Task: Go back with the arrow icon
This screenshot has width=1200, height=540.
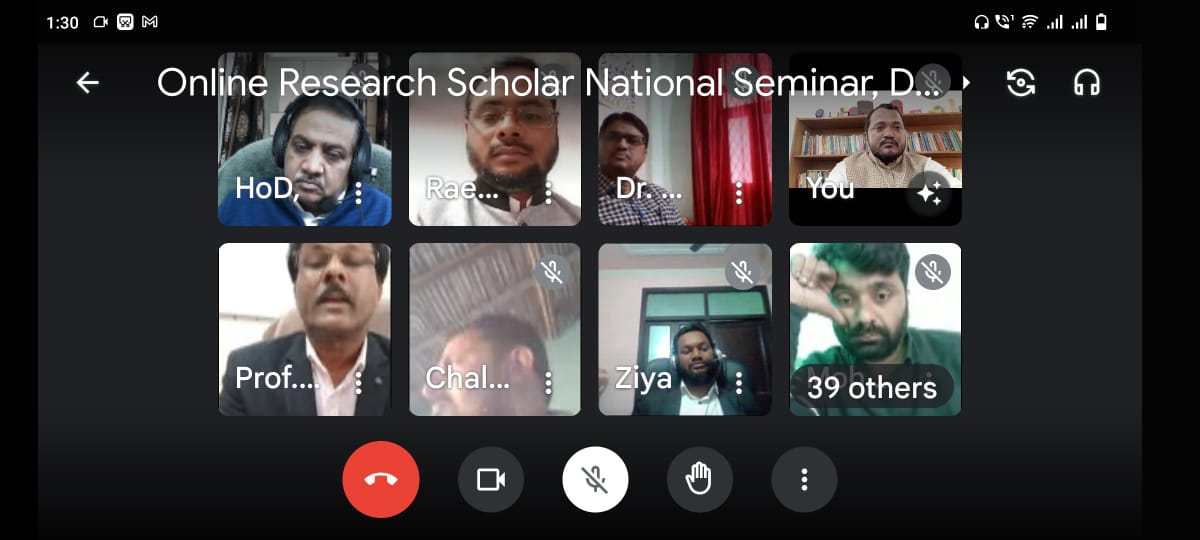Action: (88, 83)
